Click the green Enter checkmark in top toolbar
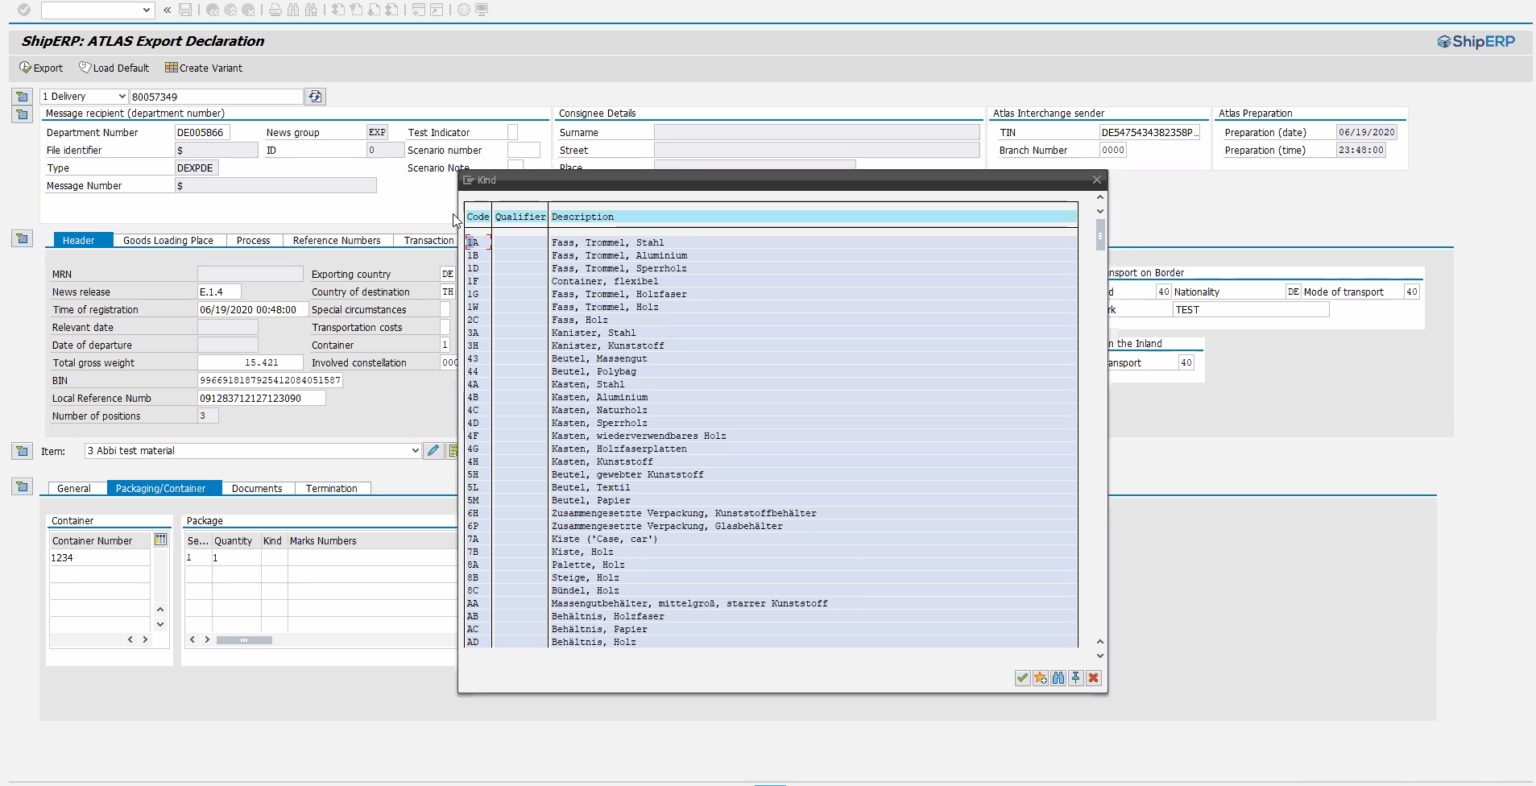The height and width of the screenshot is (786, 1536). (24, 10)
